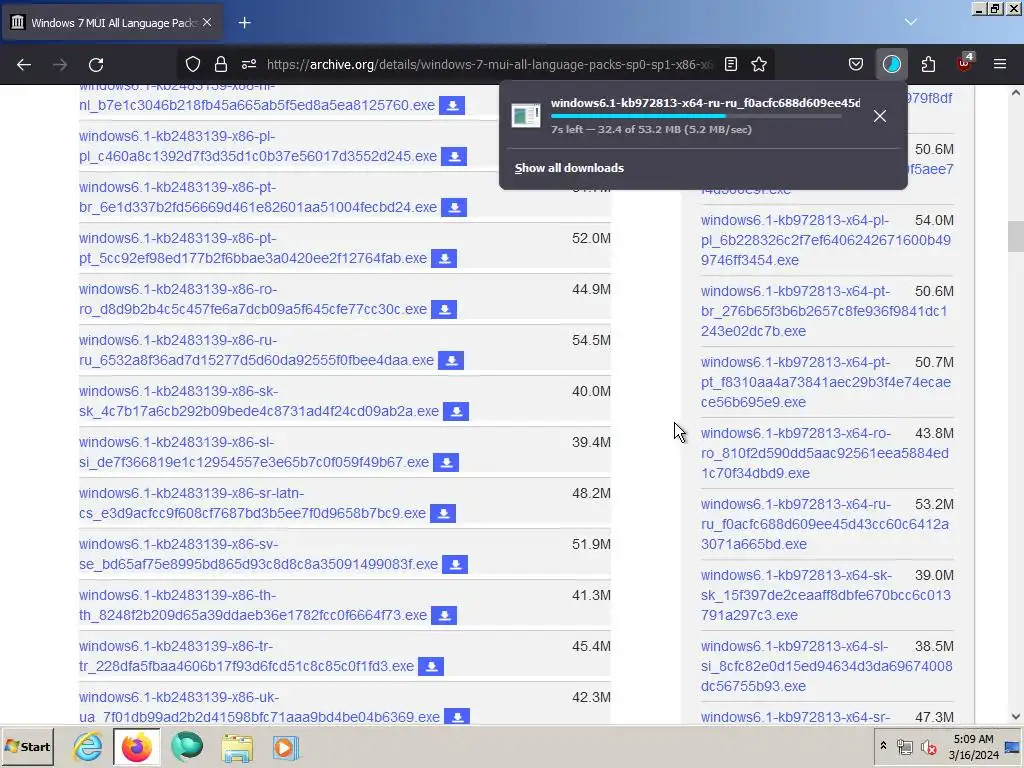Open the Windows Start menu
The width and height of the screenshot is (1024, 768).
pos(28,746)
